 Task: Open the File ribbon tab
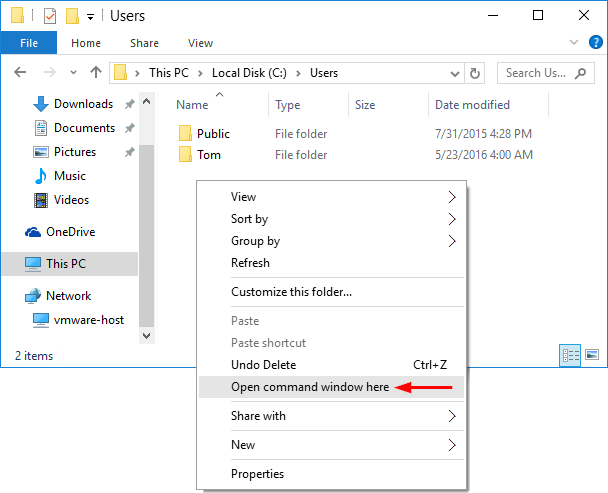point(29,43)
